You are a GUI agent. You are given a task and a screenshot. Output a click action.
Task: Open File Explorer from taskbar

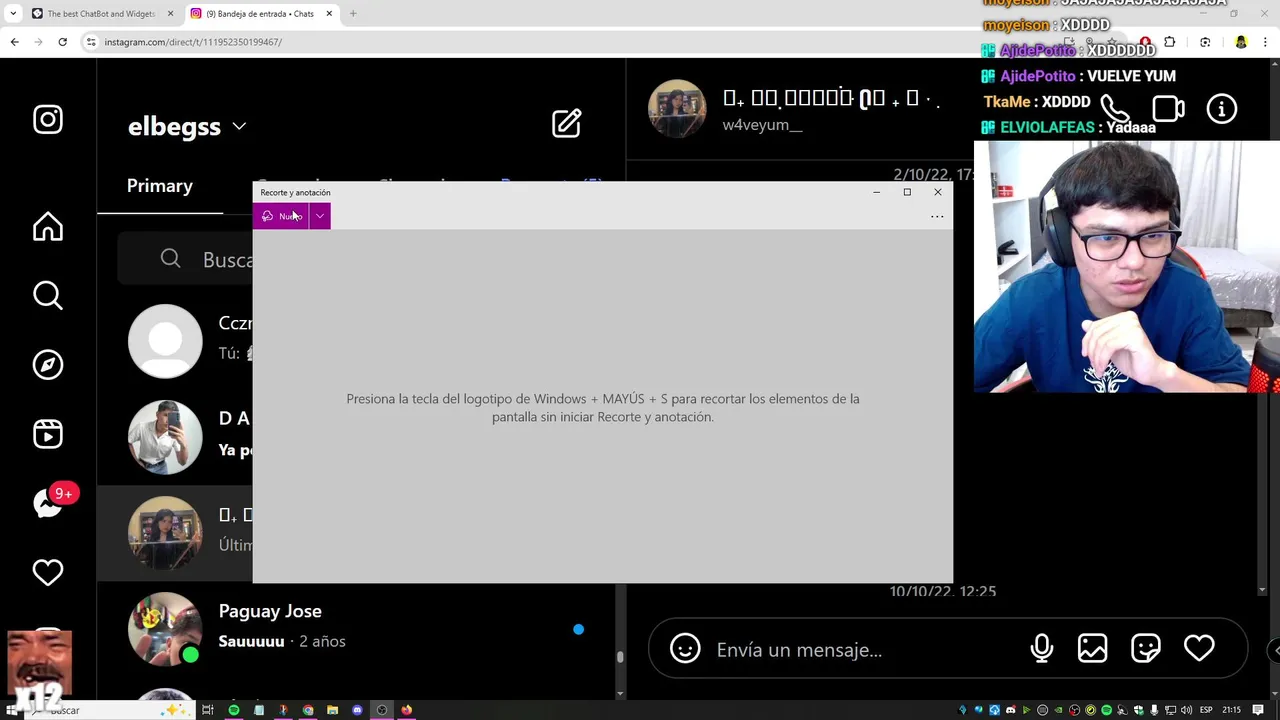point(333,710)
